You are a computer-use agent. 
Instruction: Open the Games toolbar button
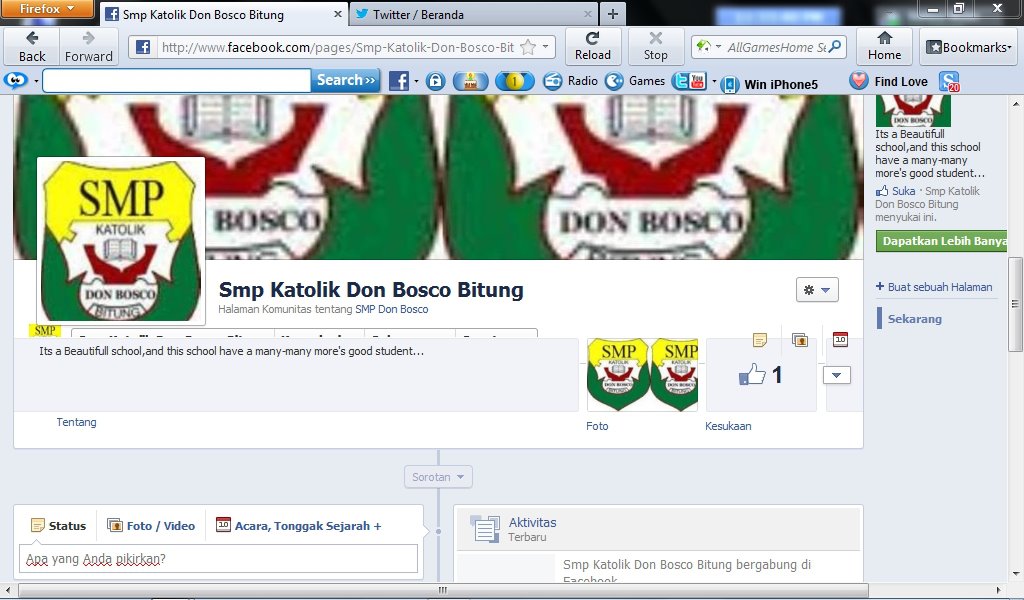pyautogui.click(x=635, y=81)
